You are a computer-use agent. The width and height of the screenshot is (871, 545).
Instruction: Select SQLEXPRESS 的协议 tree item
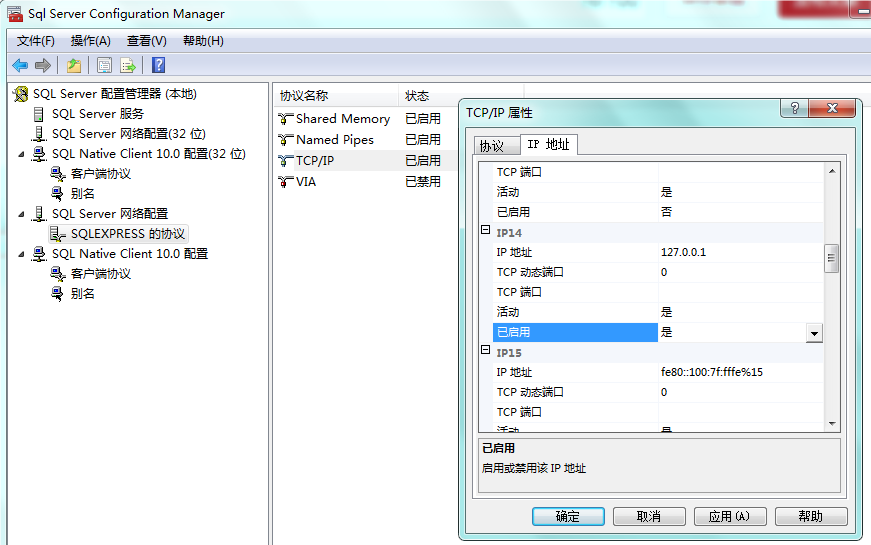tap(128, 234)
